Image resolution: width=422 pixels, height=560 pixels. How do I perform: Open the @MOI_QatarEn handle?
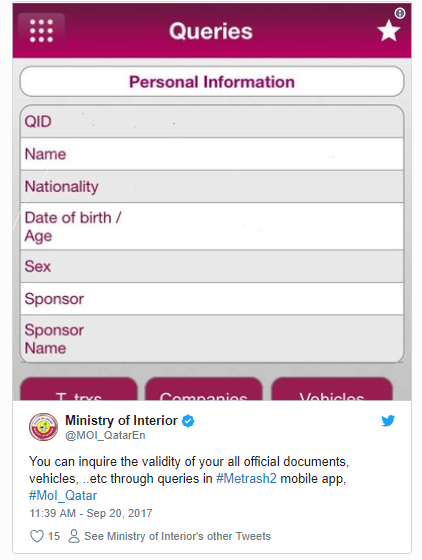coord(105,435)
